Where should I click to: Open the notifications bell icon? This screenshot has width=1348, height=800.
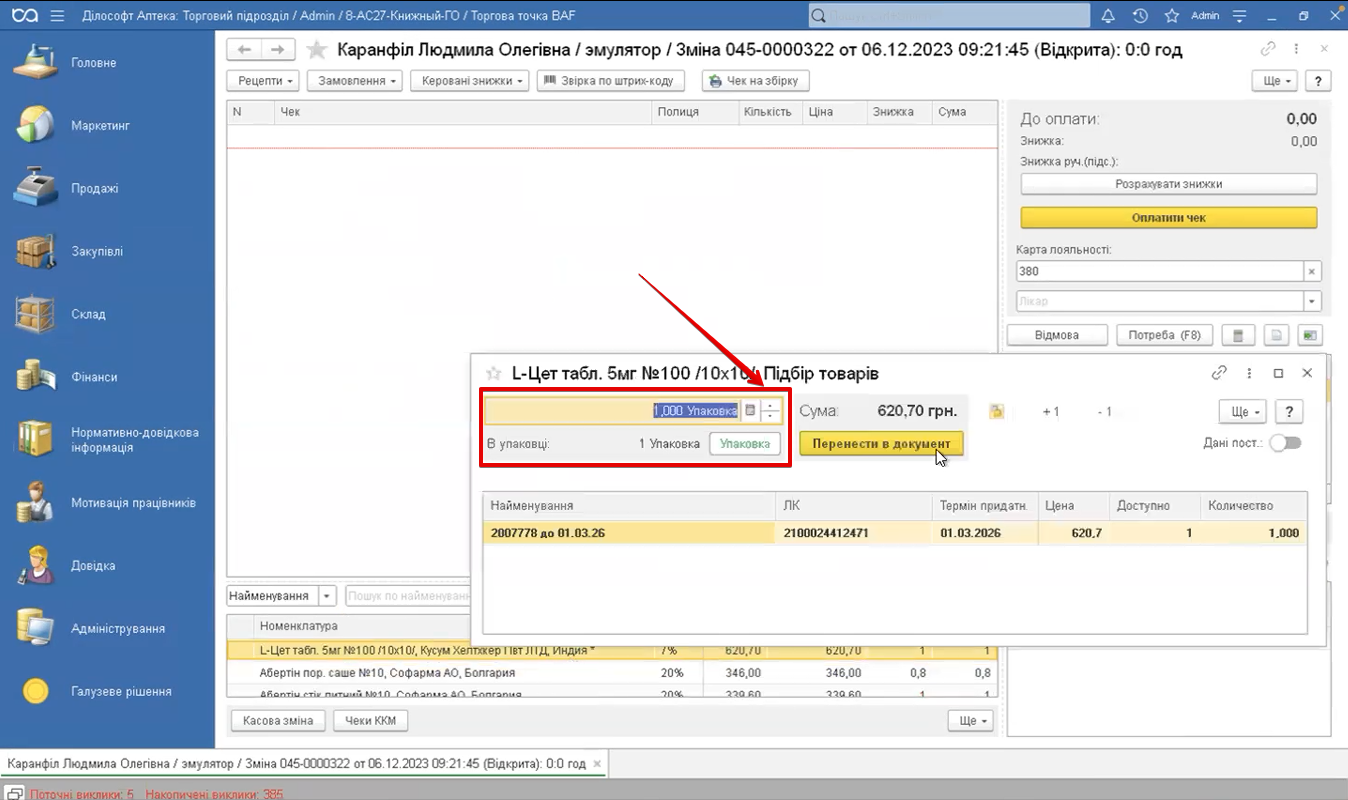pyautogui.click(x=1108, y=16)
